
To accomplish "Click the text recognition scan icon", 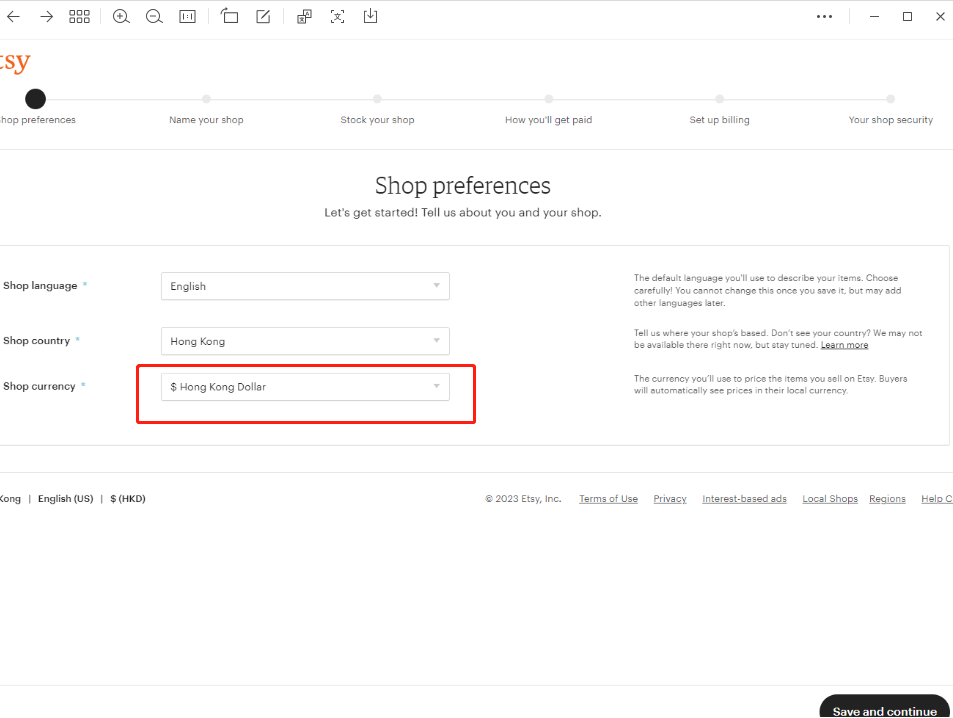I will 337,16.
